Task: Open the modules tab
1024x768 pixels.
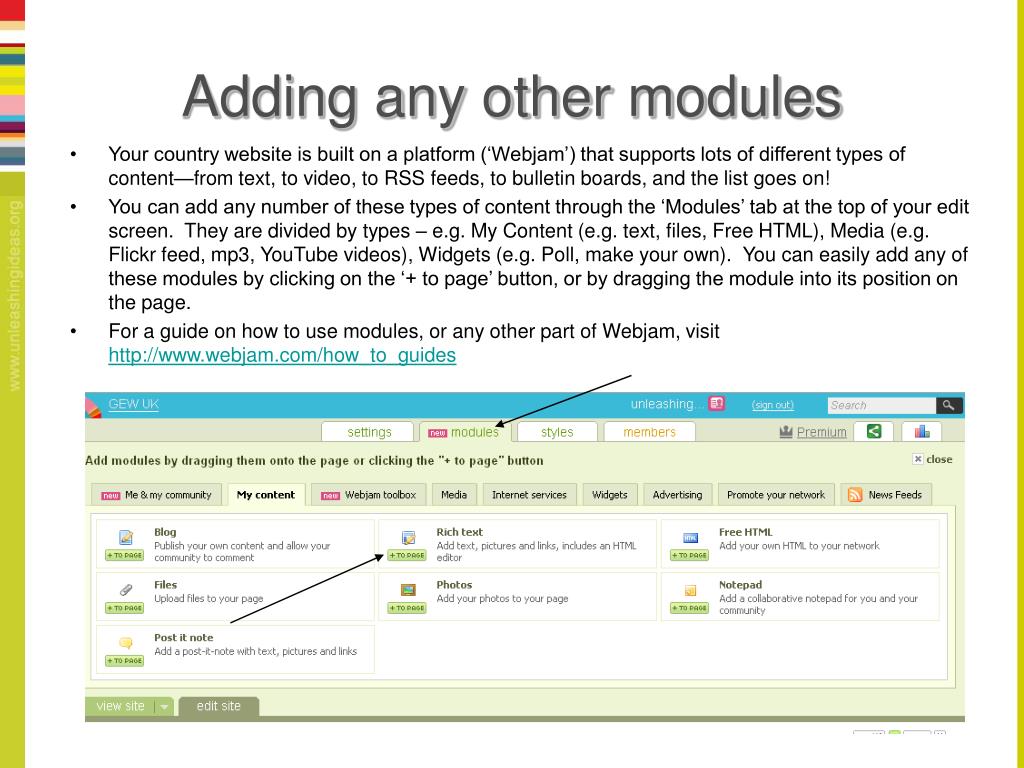Action: 465,432
